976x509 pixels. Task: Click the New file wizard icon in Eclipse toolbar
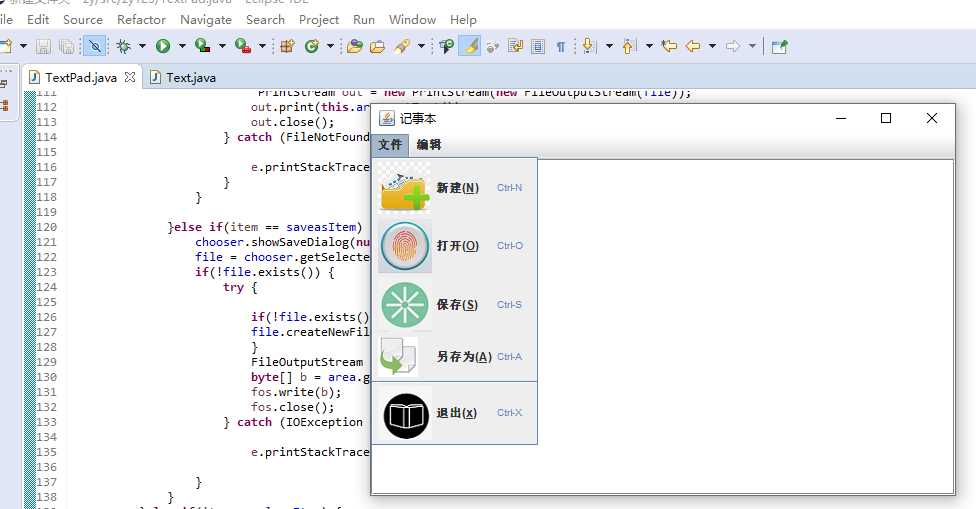6,46
